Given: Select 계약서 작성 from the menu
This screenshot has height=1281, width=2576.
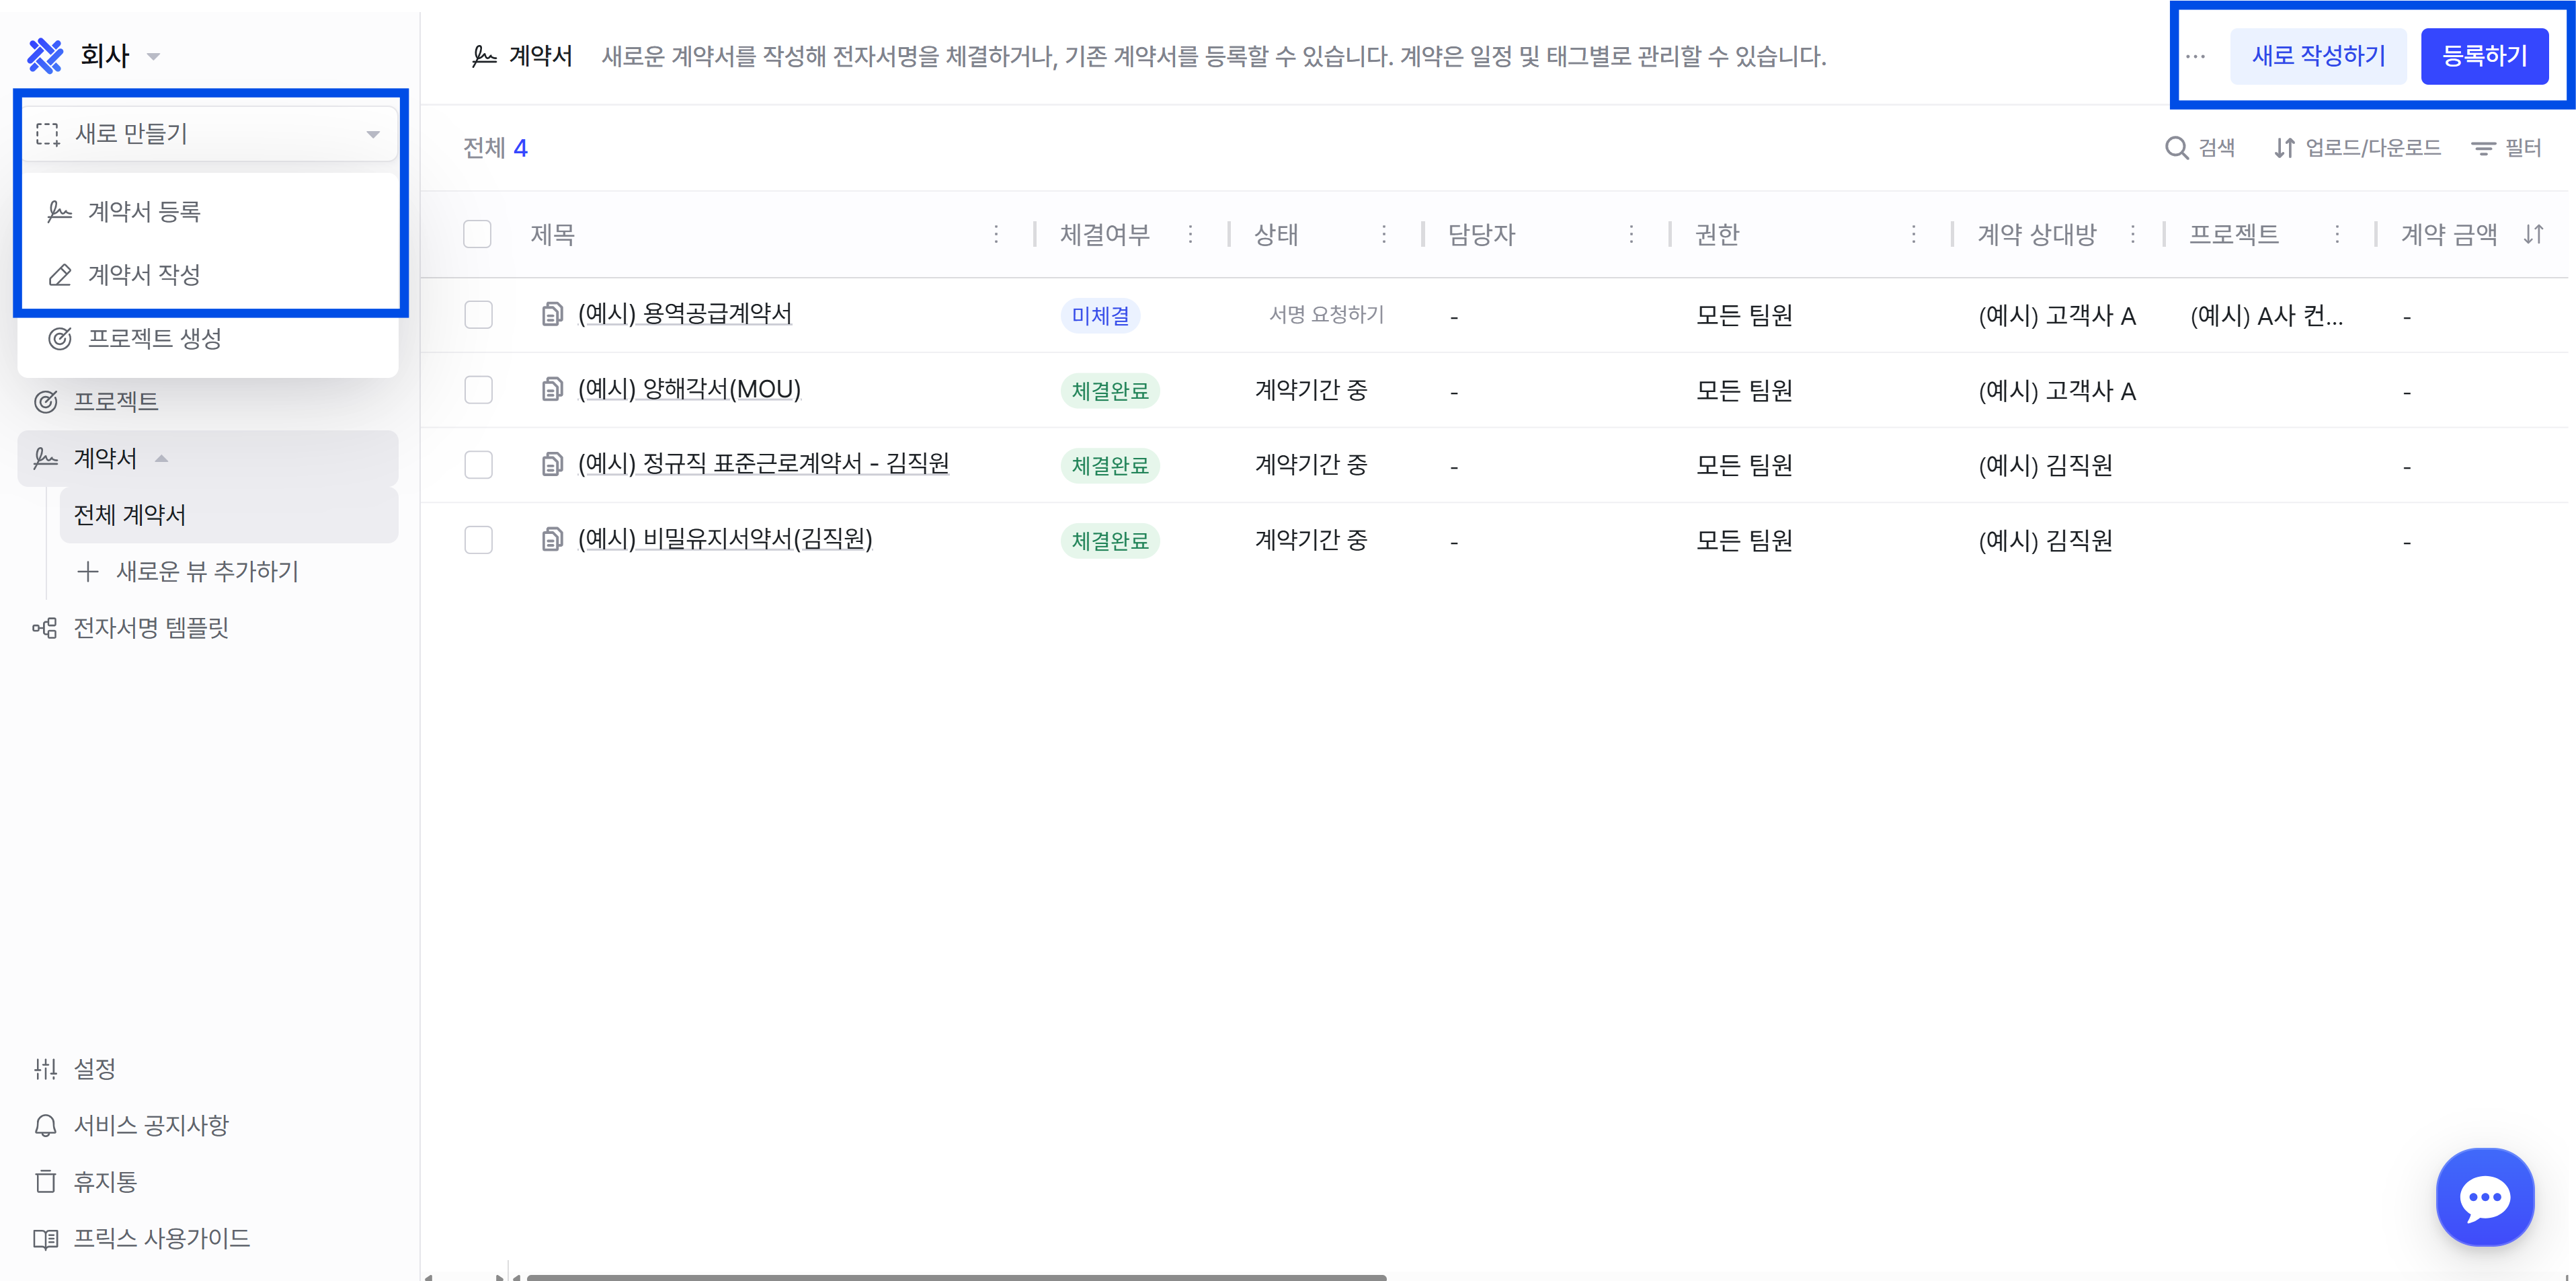Looking at the screenshot, I should tap(143, 274).
